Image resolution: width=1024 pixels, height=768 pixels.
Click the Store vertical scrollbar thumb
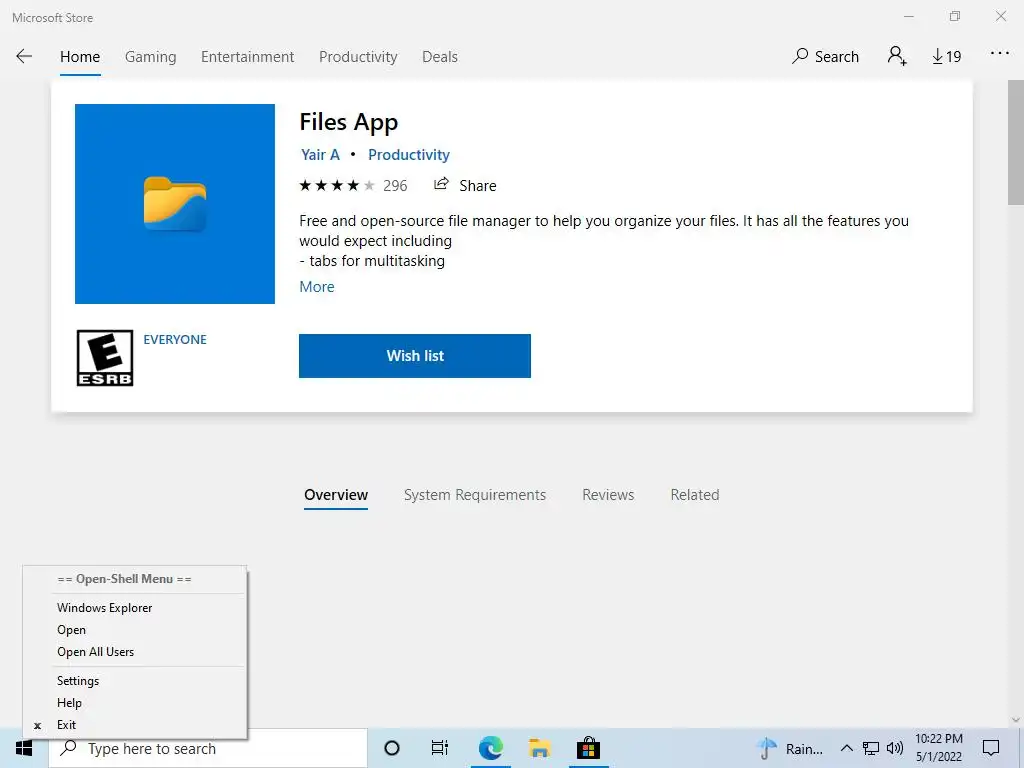[1016, 142]
